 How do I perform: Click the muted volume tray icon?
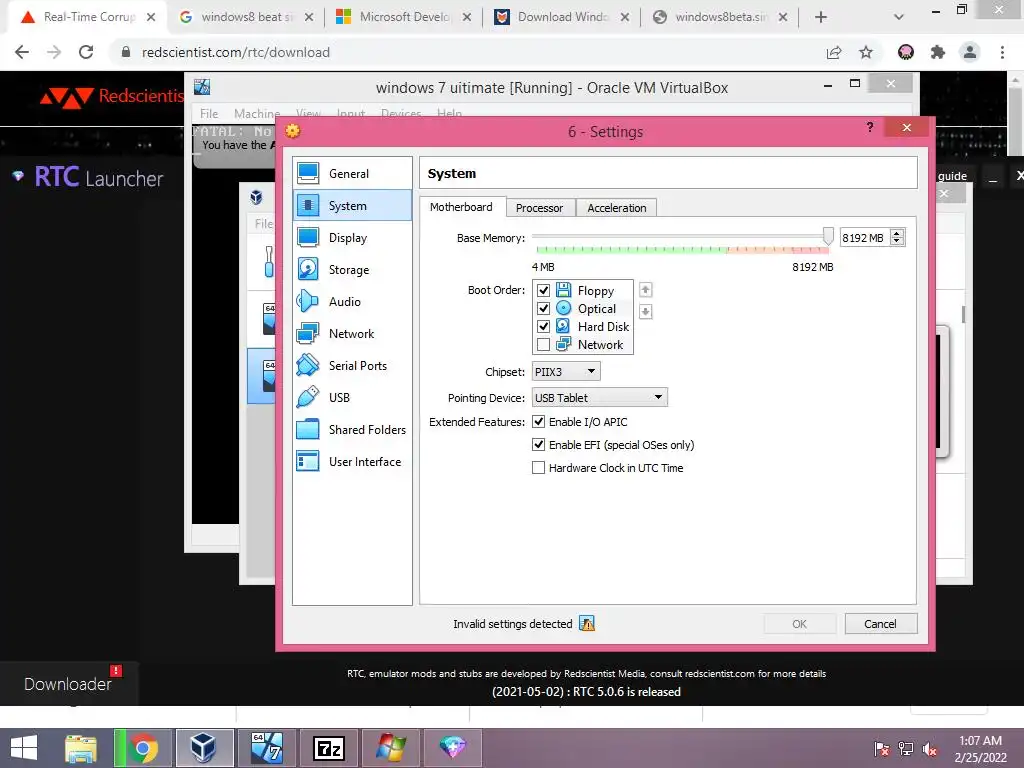[930, 749]
